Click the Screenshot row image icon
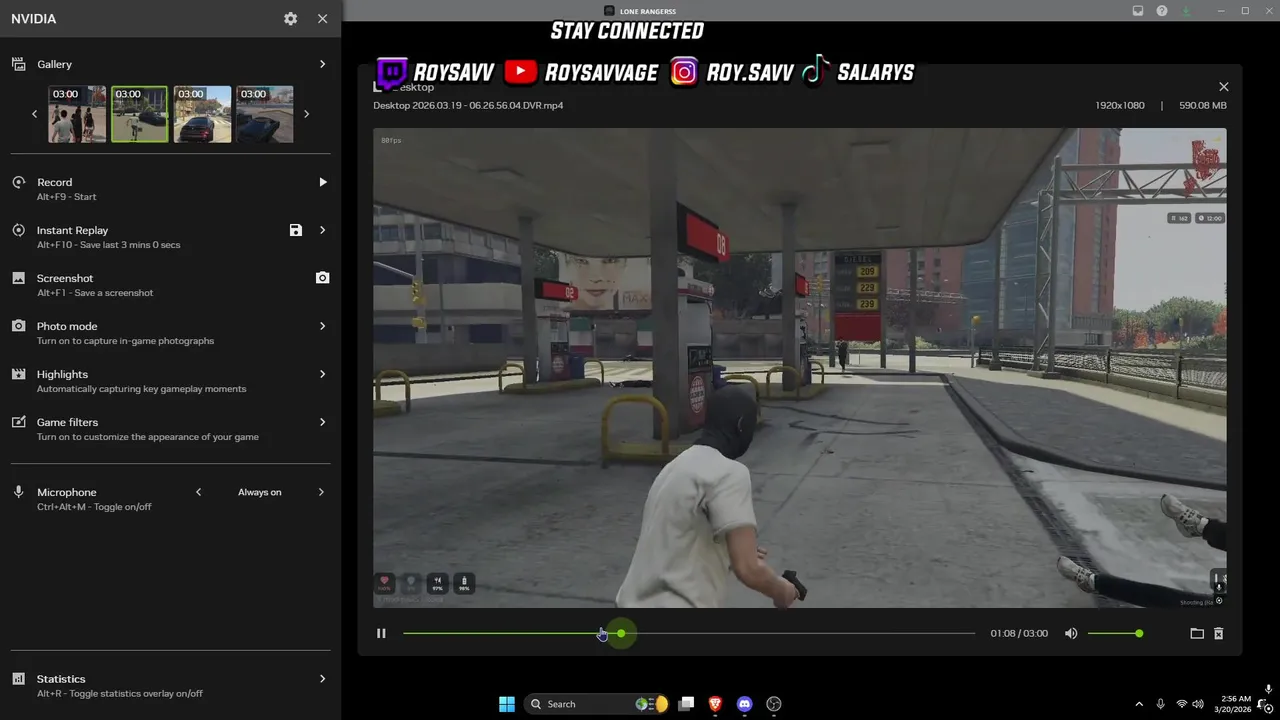The width and height of the screenshot is (1280, 720). point(18,278)
